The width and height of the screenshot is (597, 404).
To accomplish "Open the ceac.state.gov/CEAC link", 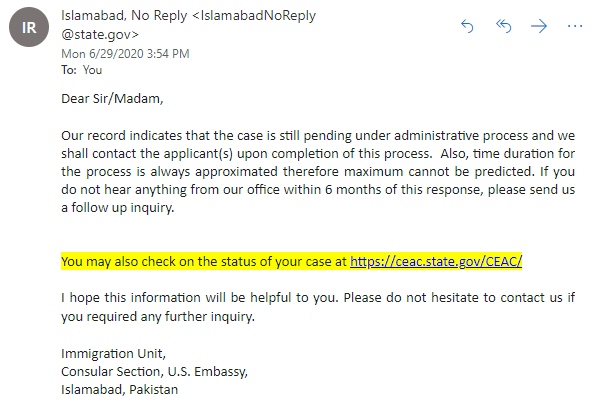I will 436,262.
